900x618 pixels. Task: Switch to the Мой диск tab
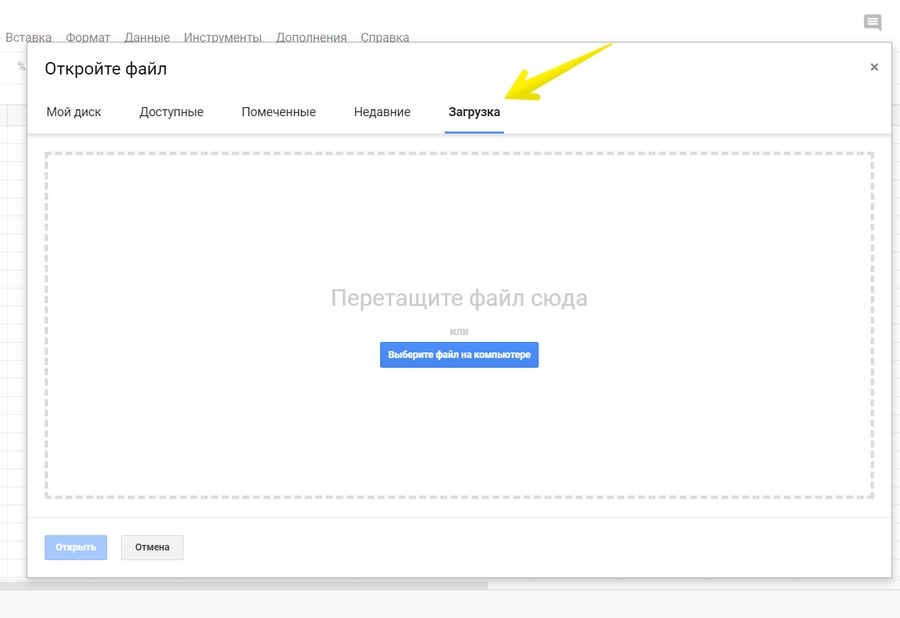coord(74,112)
